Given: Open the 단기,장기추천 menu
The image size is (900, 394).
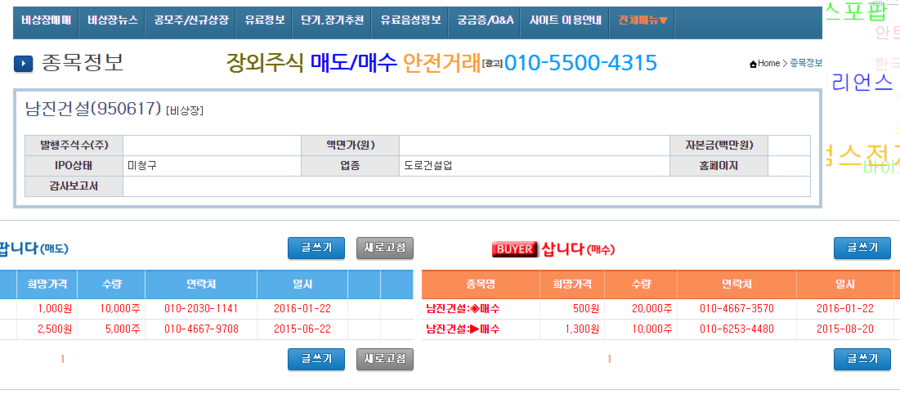Looking at the screenshot, I should point(332,20).
